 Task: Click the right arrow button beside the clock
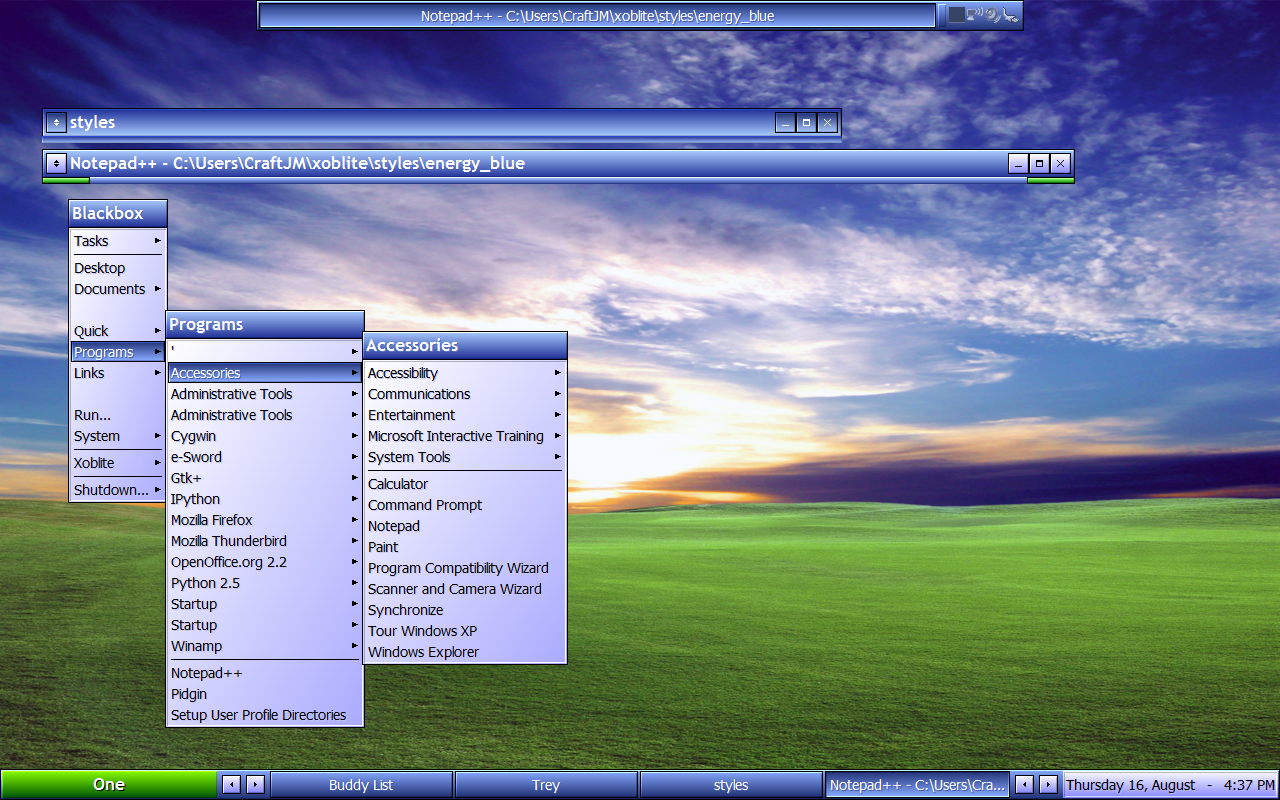click(x=1049, y=785)
